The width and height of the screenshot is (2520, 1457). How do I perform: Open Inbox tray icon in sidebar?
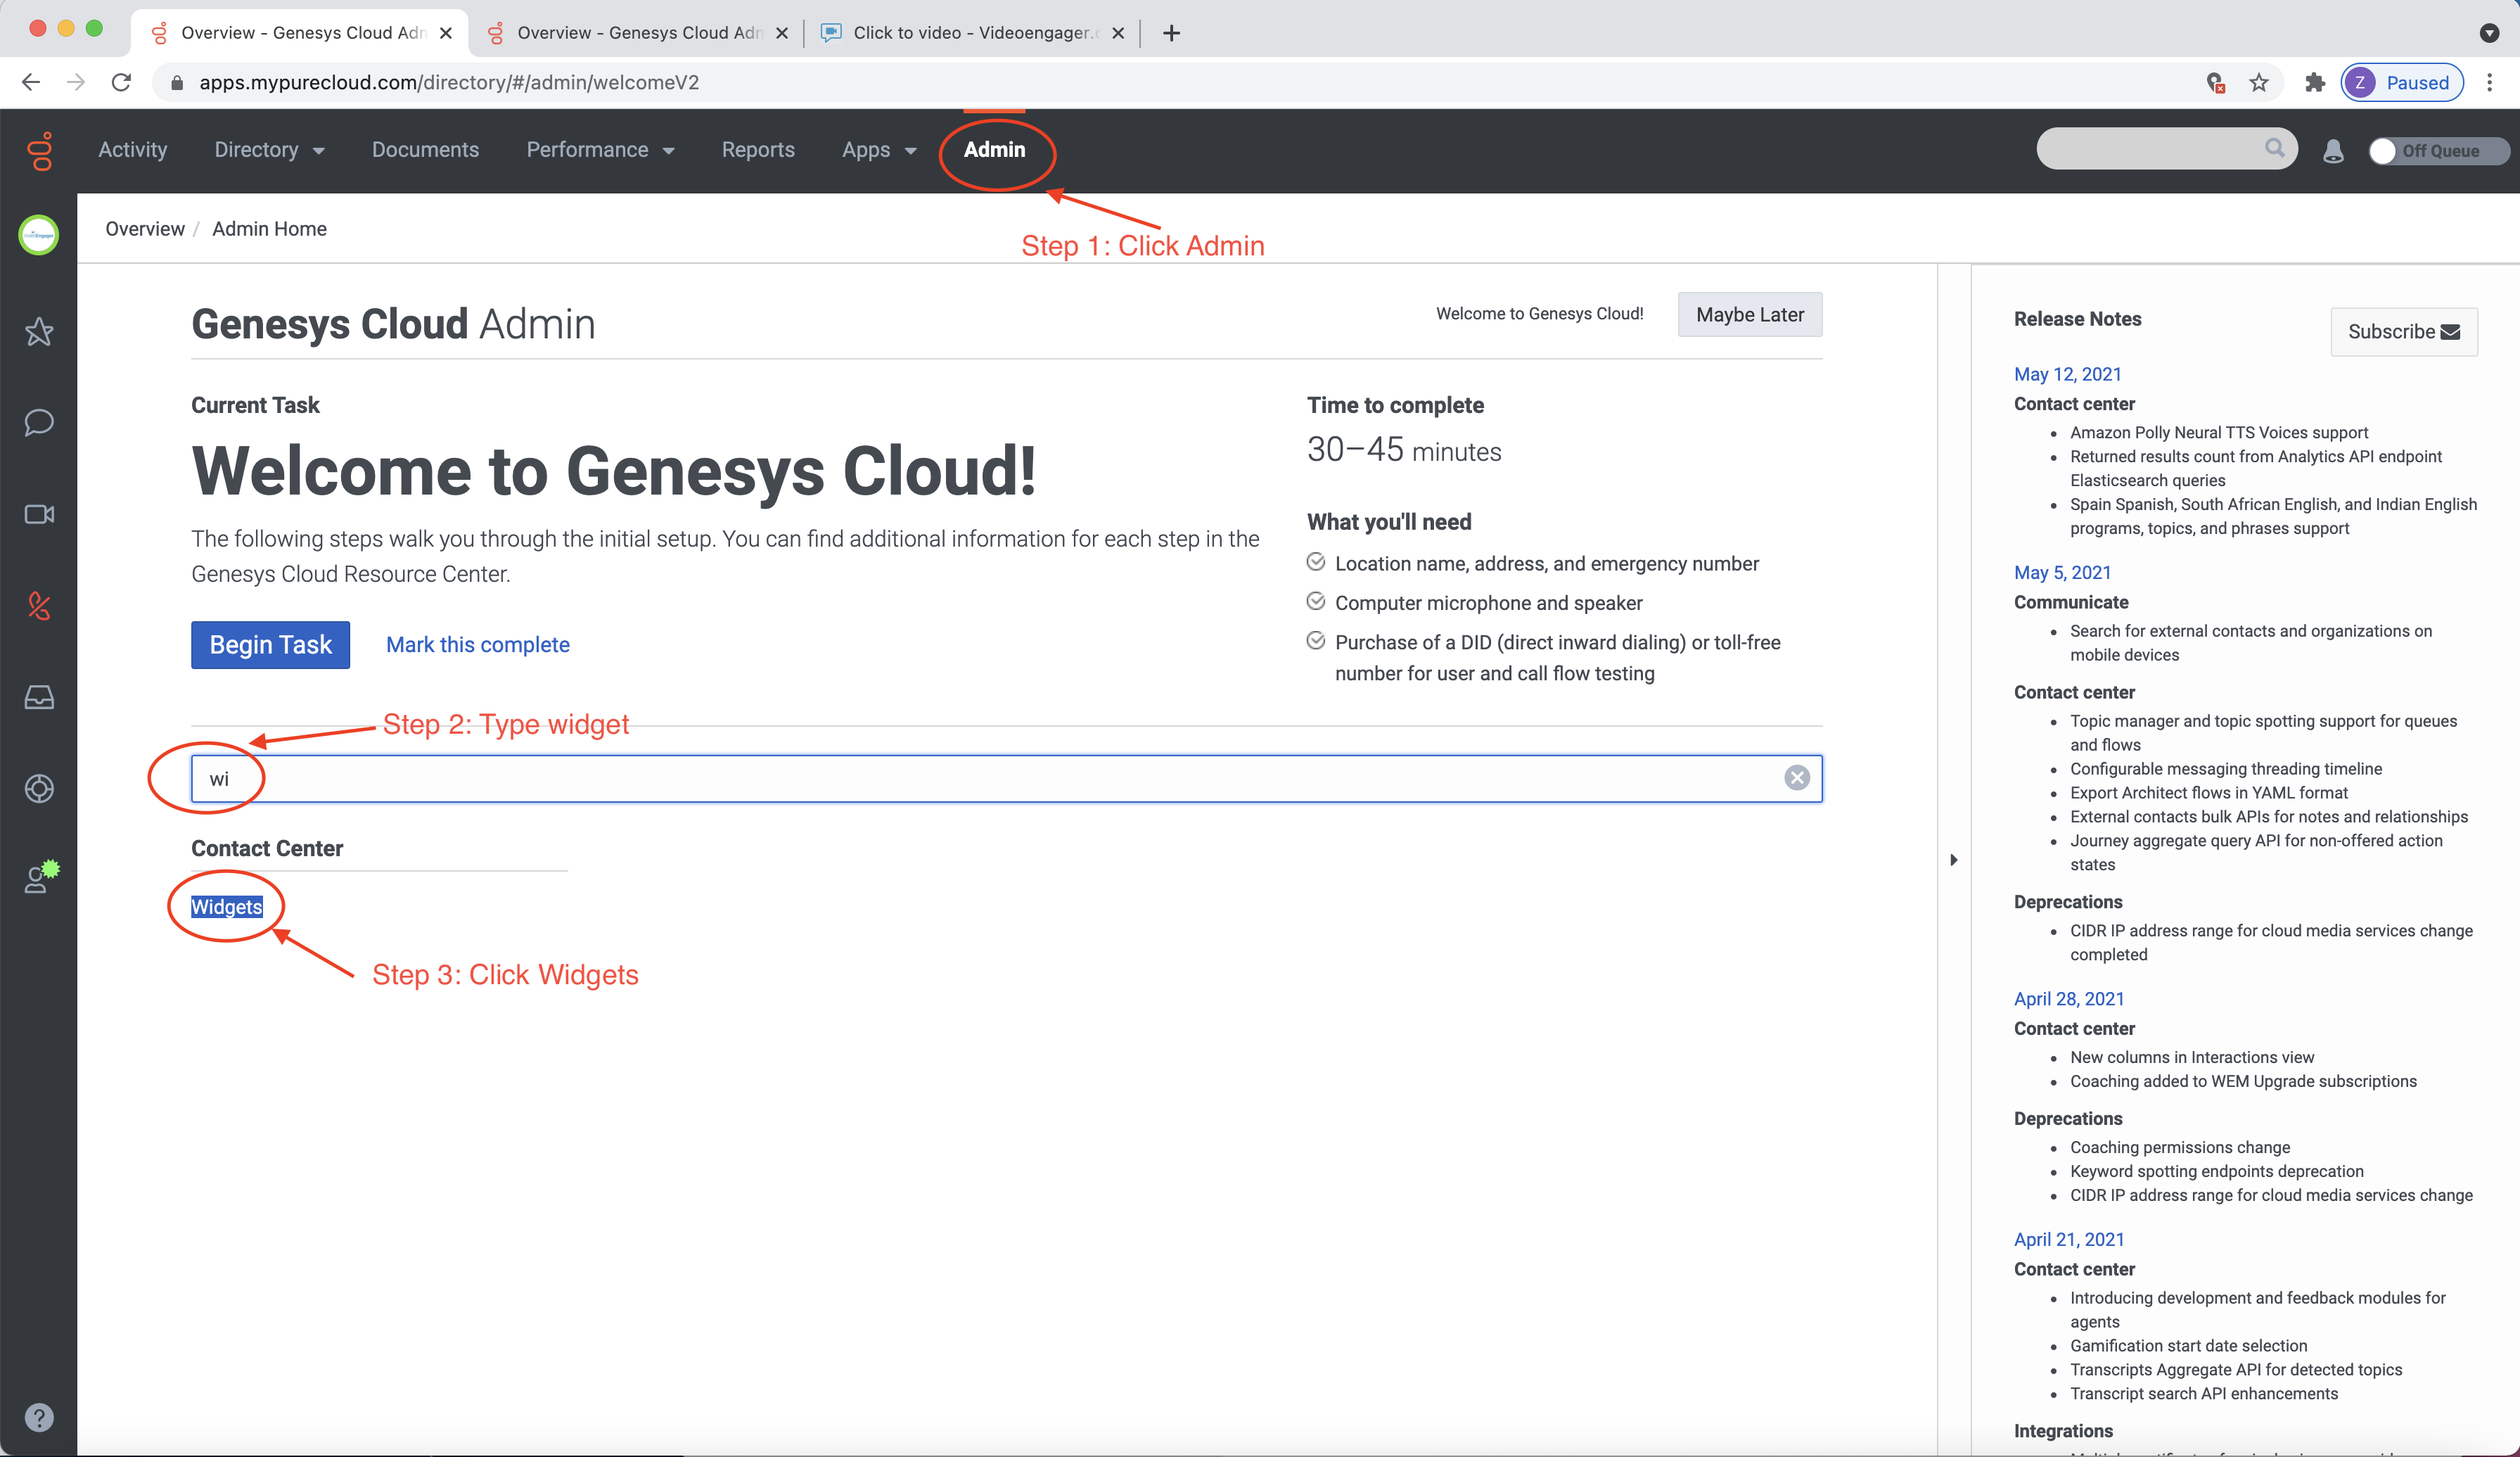[x=39, y=697]
